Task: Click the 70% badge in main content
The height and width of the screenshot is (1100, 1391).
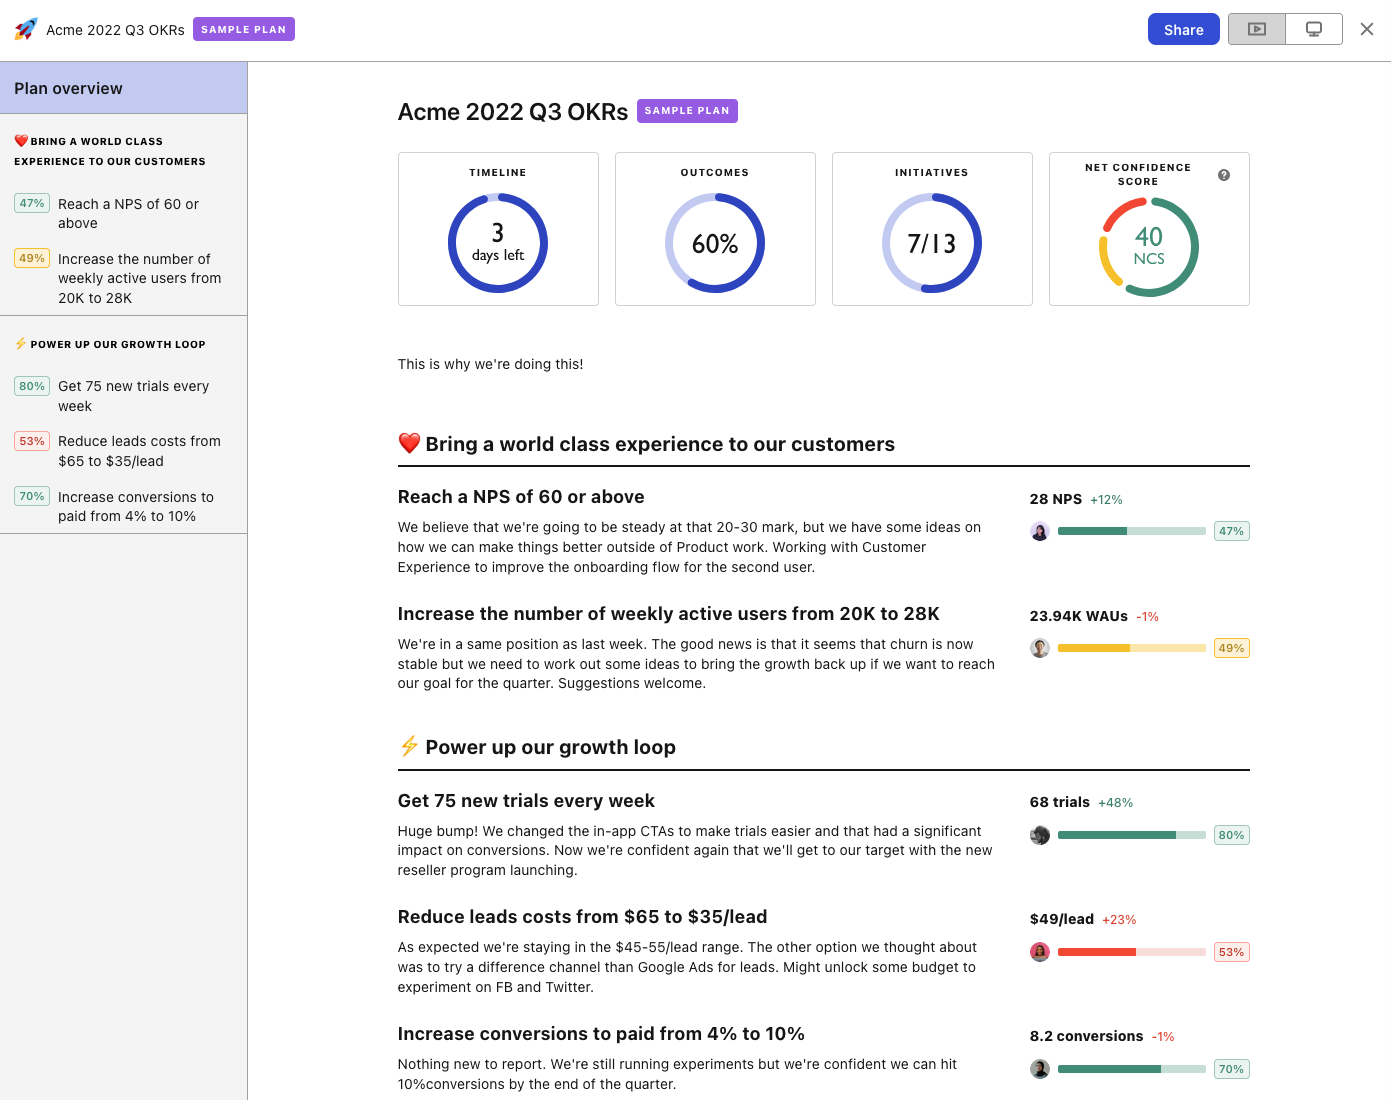Action: pos(1232,1069)
